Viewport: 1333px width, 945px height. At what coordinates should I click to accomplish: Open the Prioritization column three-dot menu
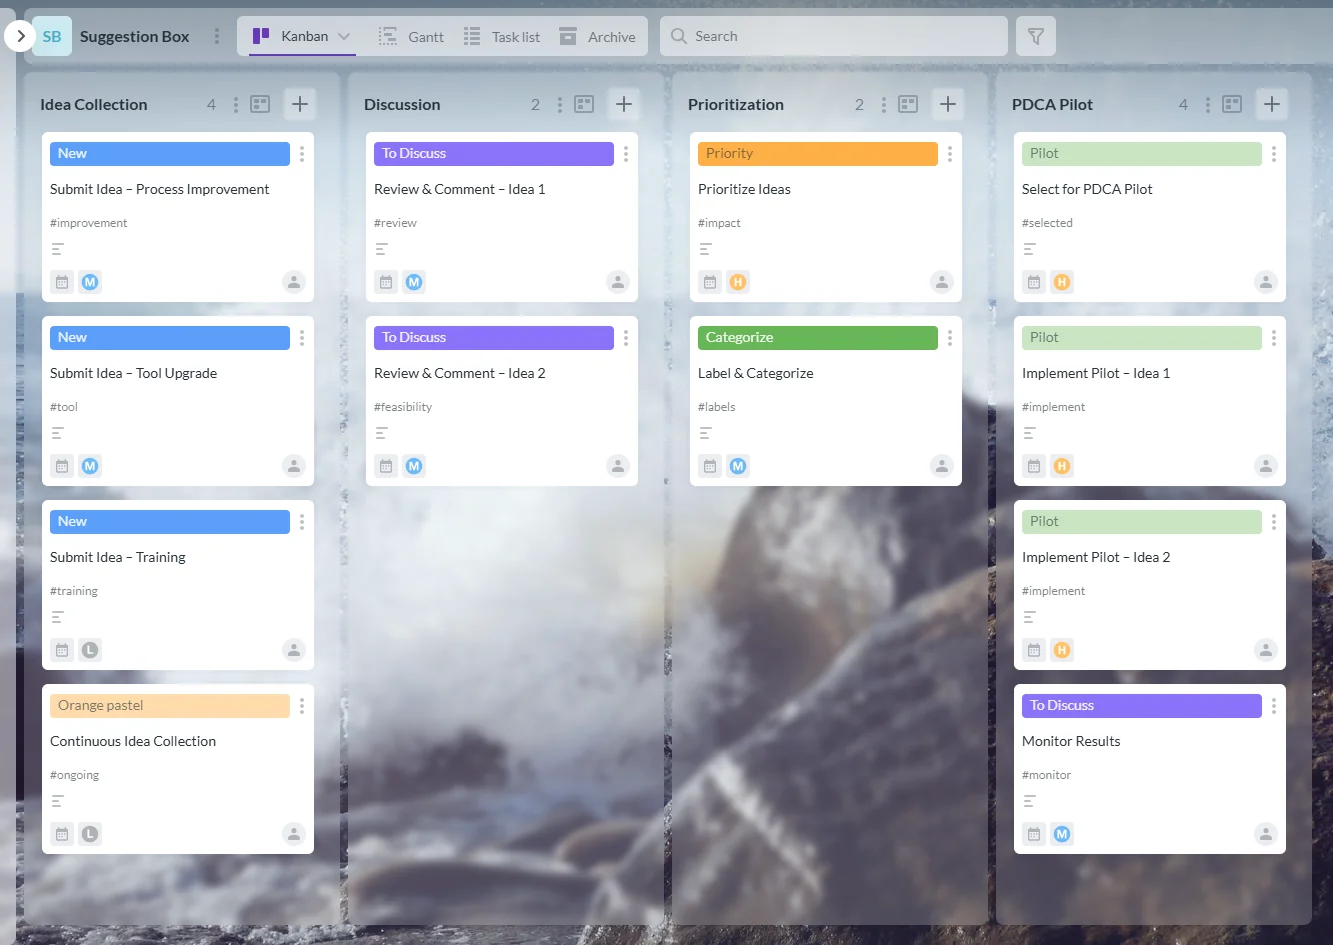[x=883, y=103]
